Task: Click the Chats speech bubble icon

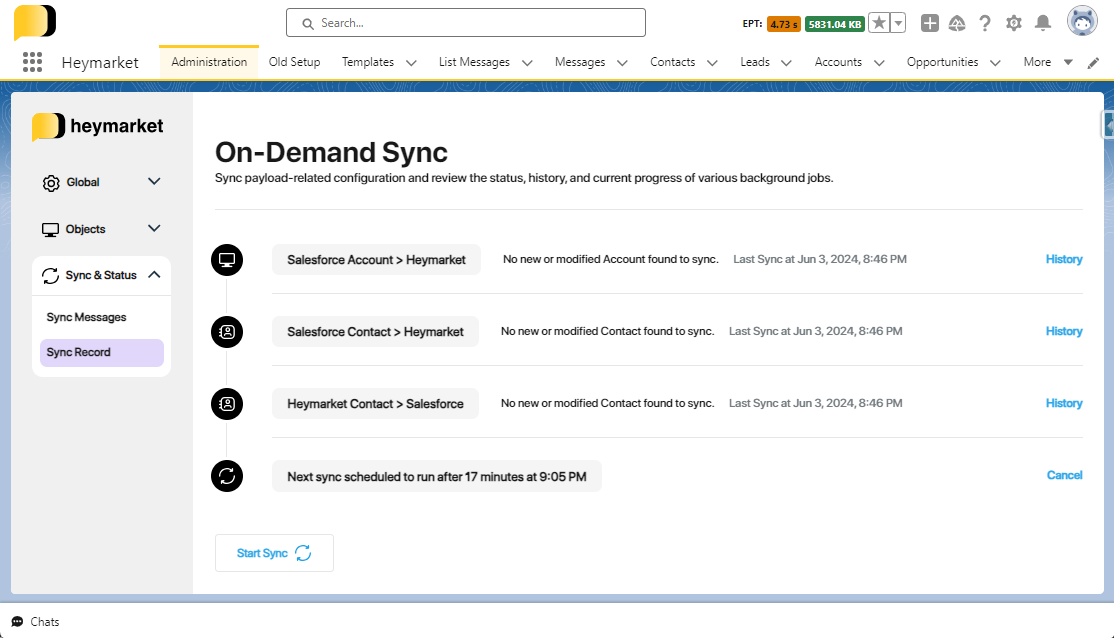Action: (18, 622)
